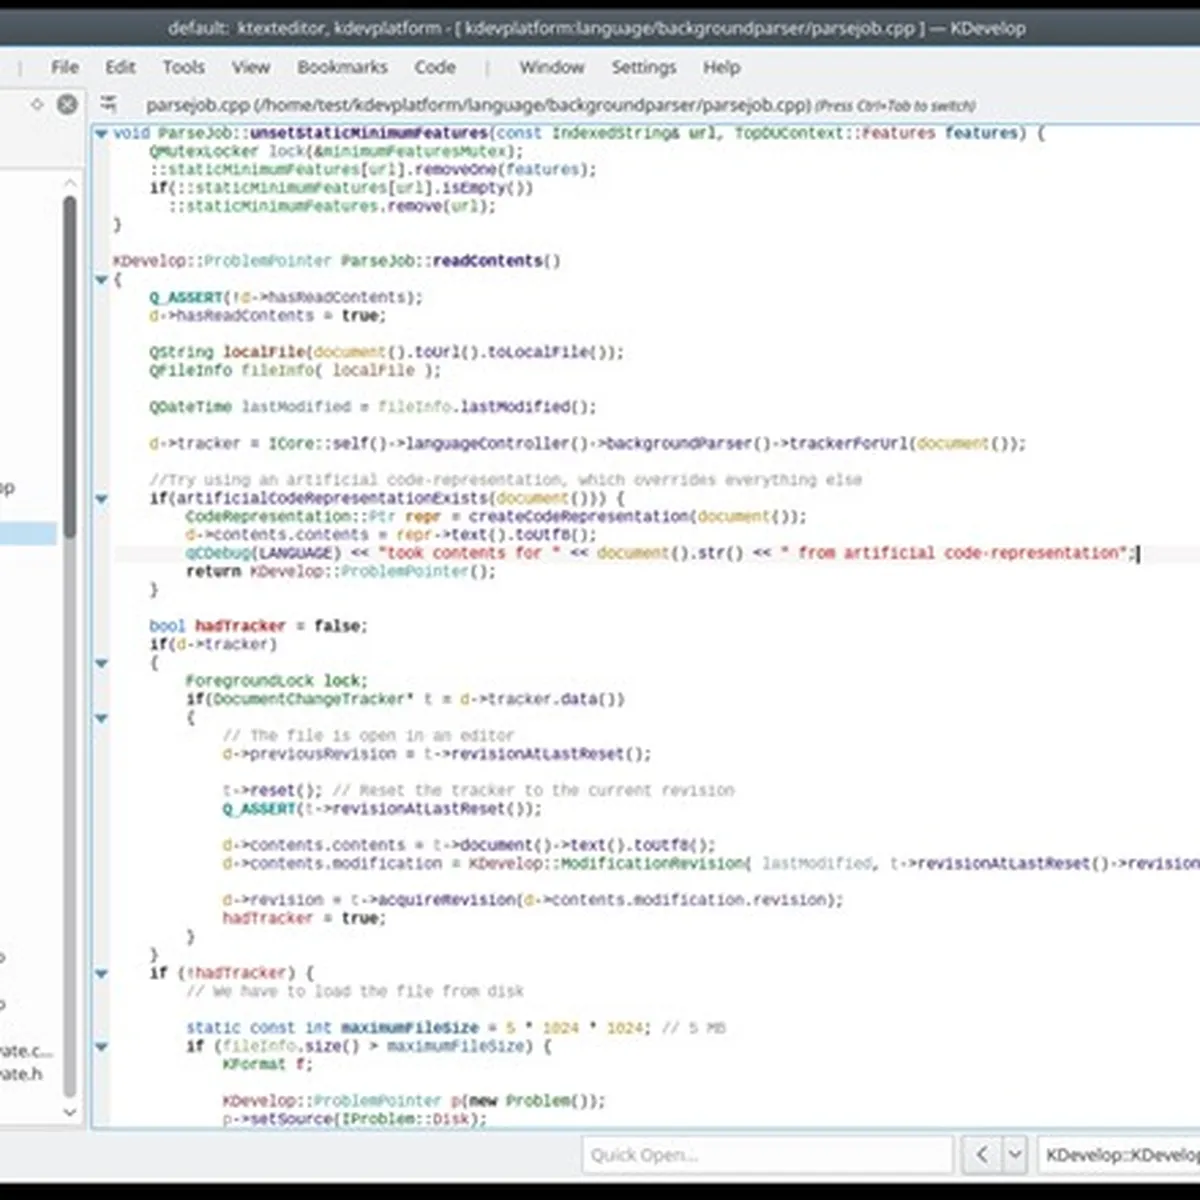Open the Tools menu
1200x1200 pixels.
(x=183, y=67)
